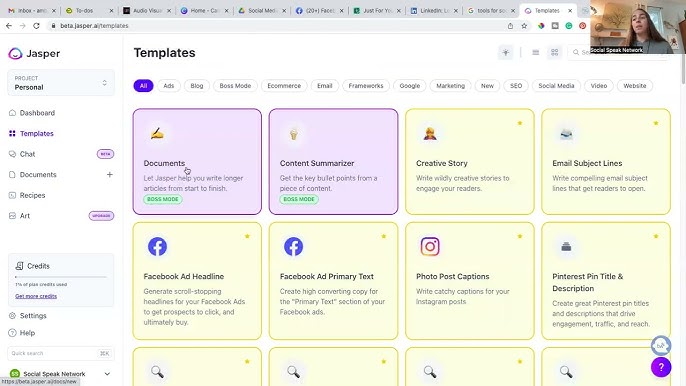Create new document with plus icon
686x386 pixels.
(x=109, y=175)
